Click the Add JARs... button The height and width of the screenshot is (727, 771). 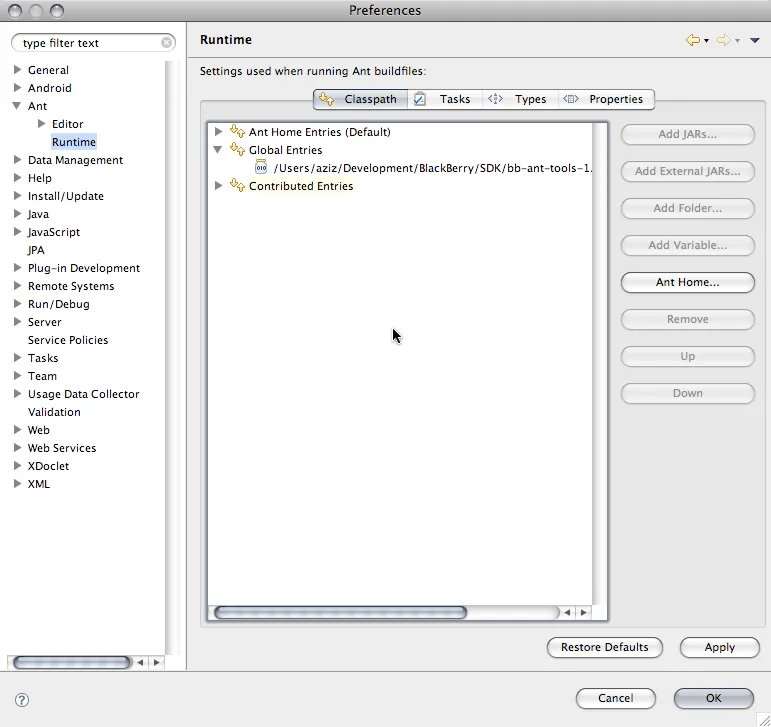pos(687,134)
